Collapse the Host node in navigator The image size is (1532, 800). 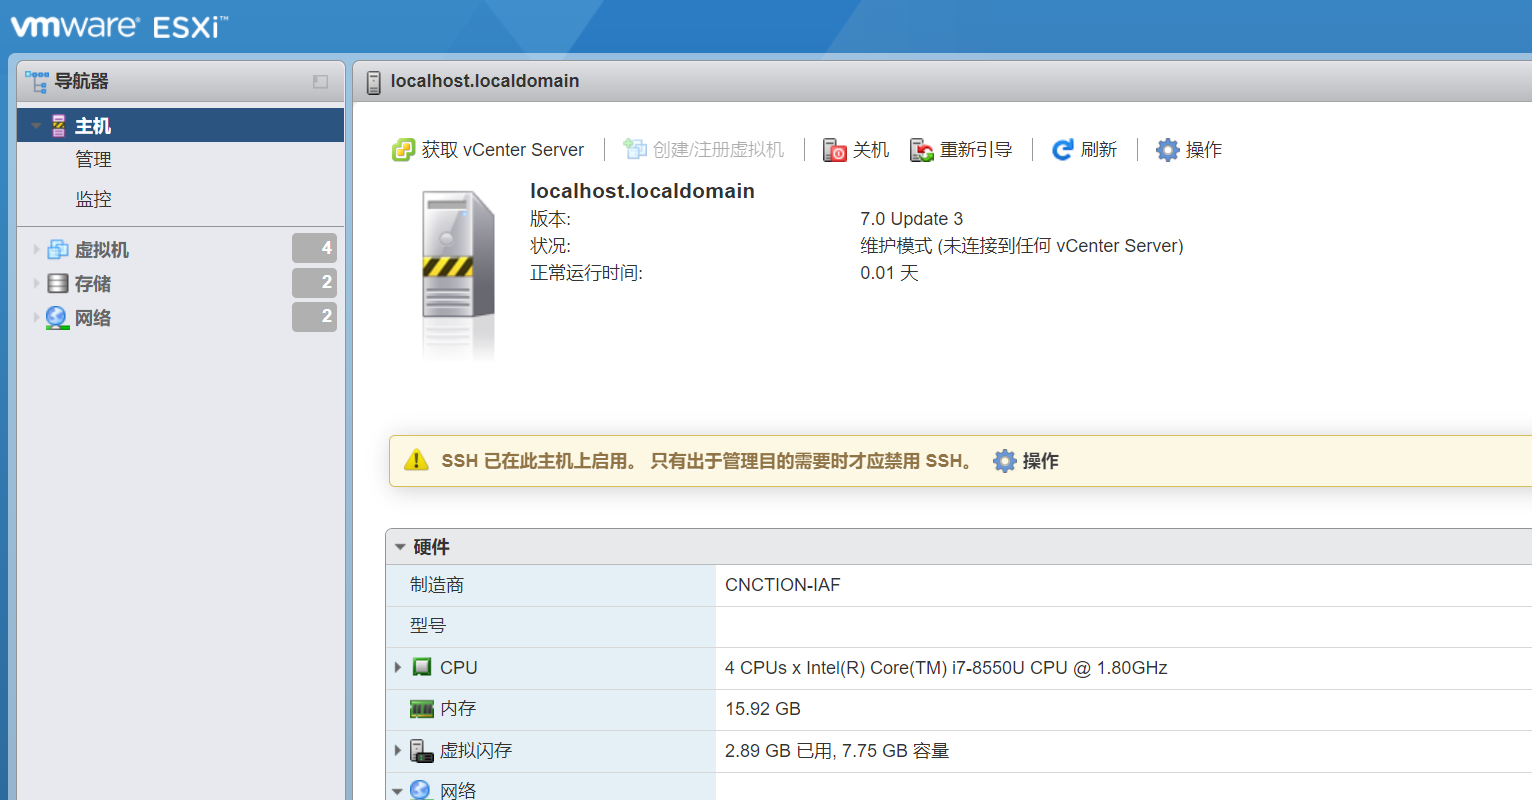click(x=36, y=126)
